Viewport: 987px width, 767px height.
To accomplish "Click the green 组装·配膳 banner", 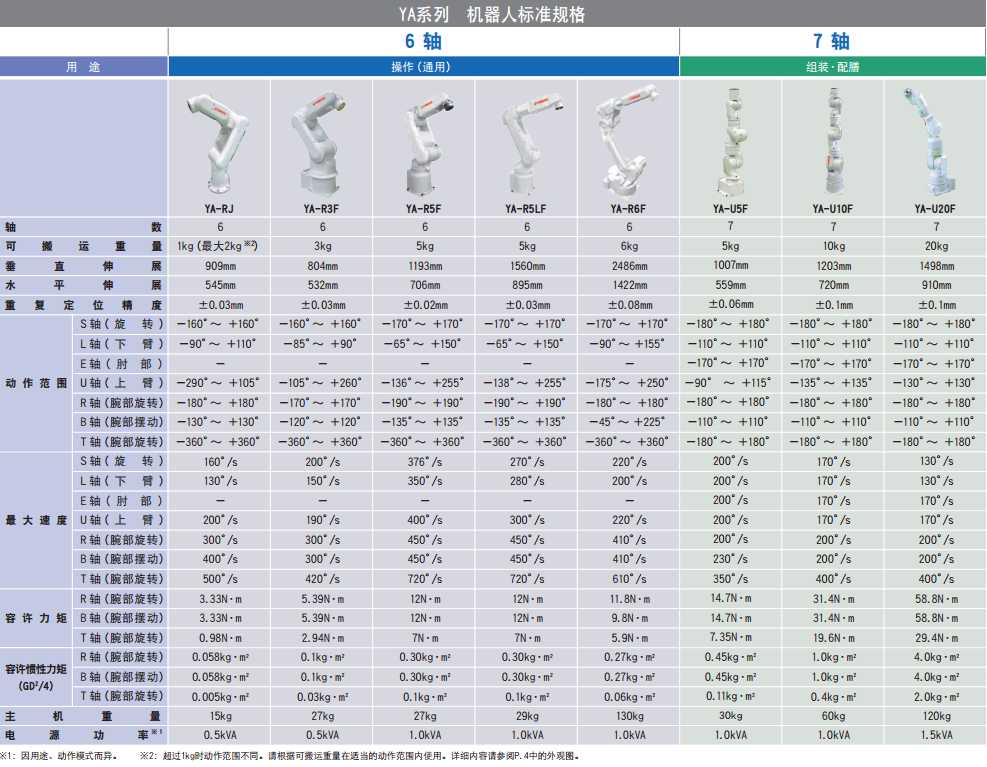I will coord(832,67).
